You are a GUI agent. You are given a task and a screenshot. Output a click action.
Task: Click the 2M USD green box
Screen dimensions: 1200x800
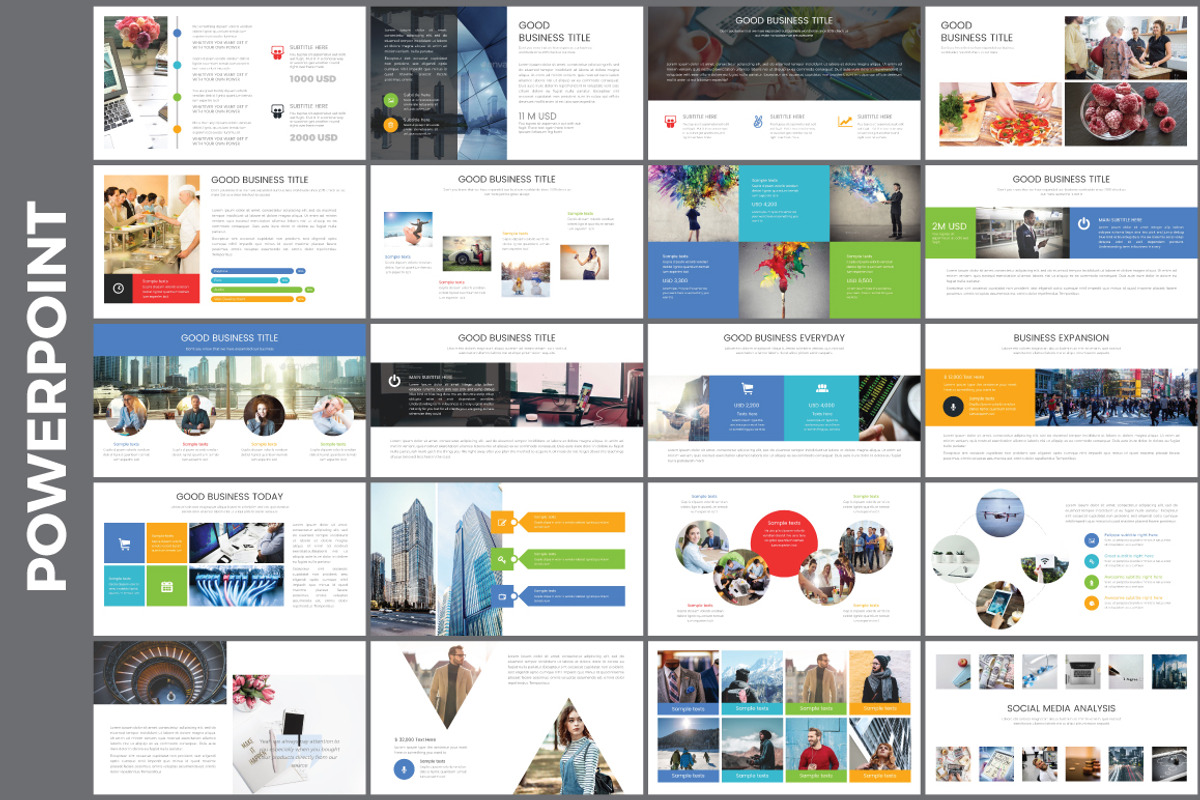[950, 233]
